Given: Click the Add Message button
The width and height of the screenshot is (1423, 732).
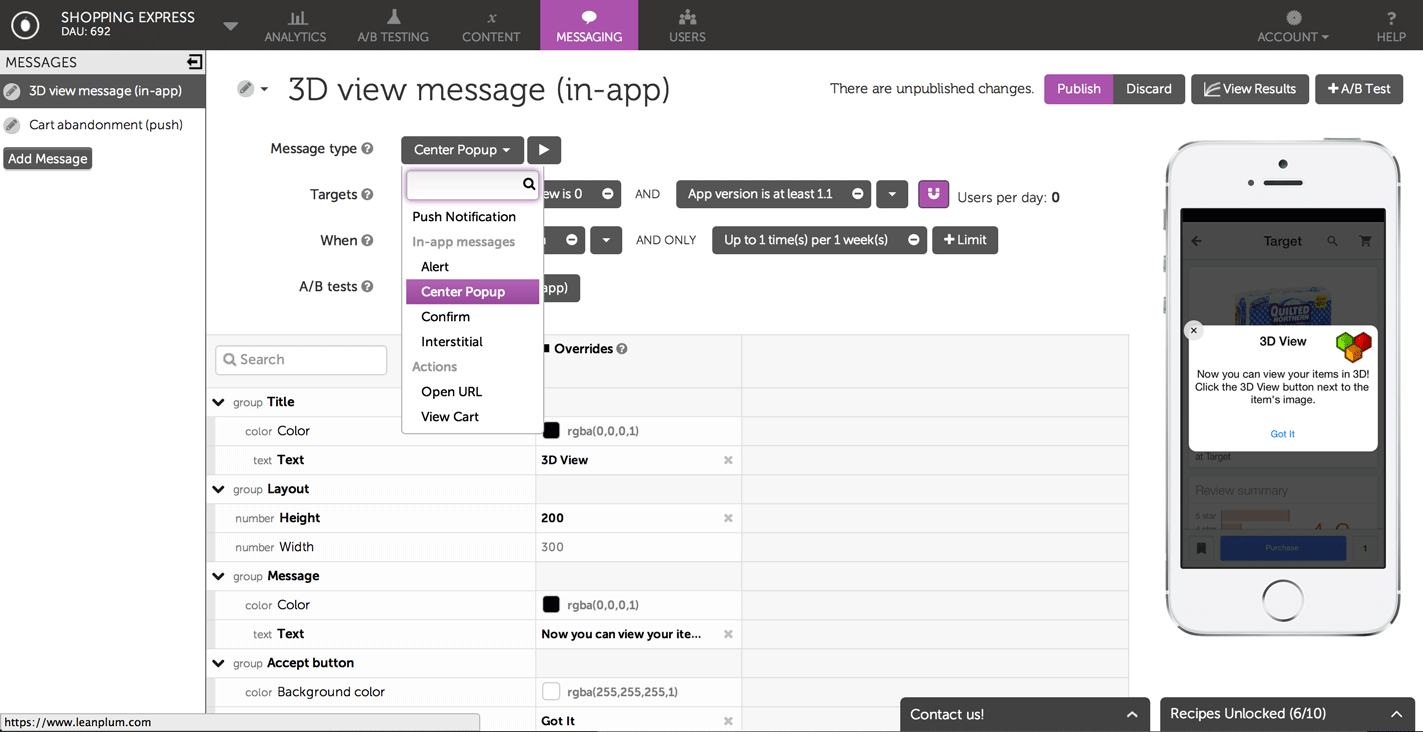Looking at the screenshot, I should point(48,159).
